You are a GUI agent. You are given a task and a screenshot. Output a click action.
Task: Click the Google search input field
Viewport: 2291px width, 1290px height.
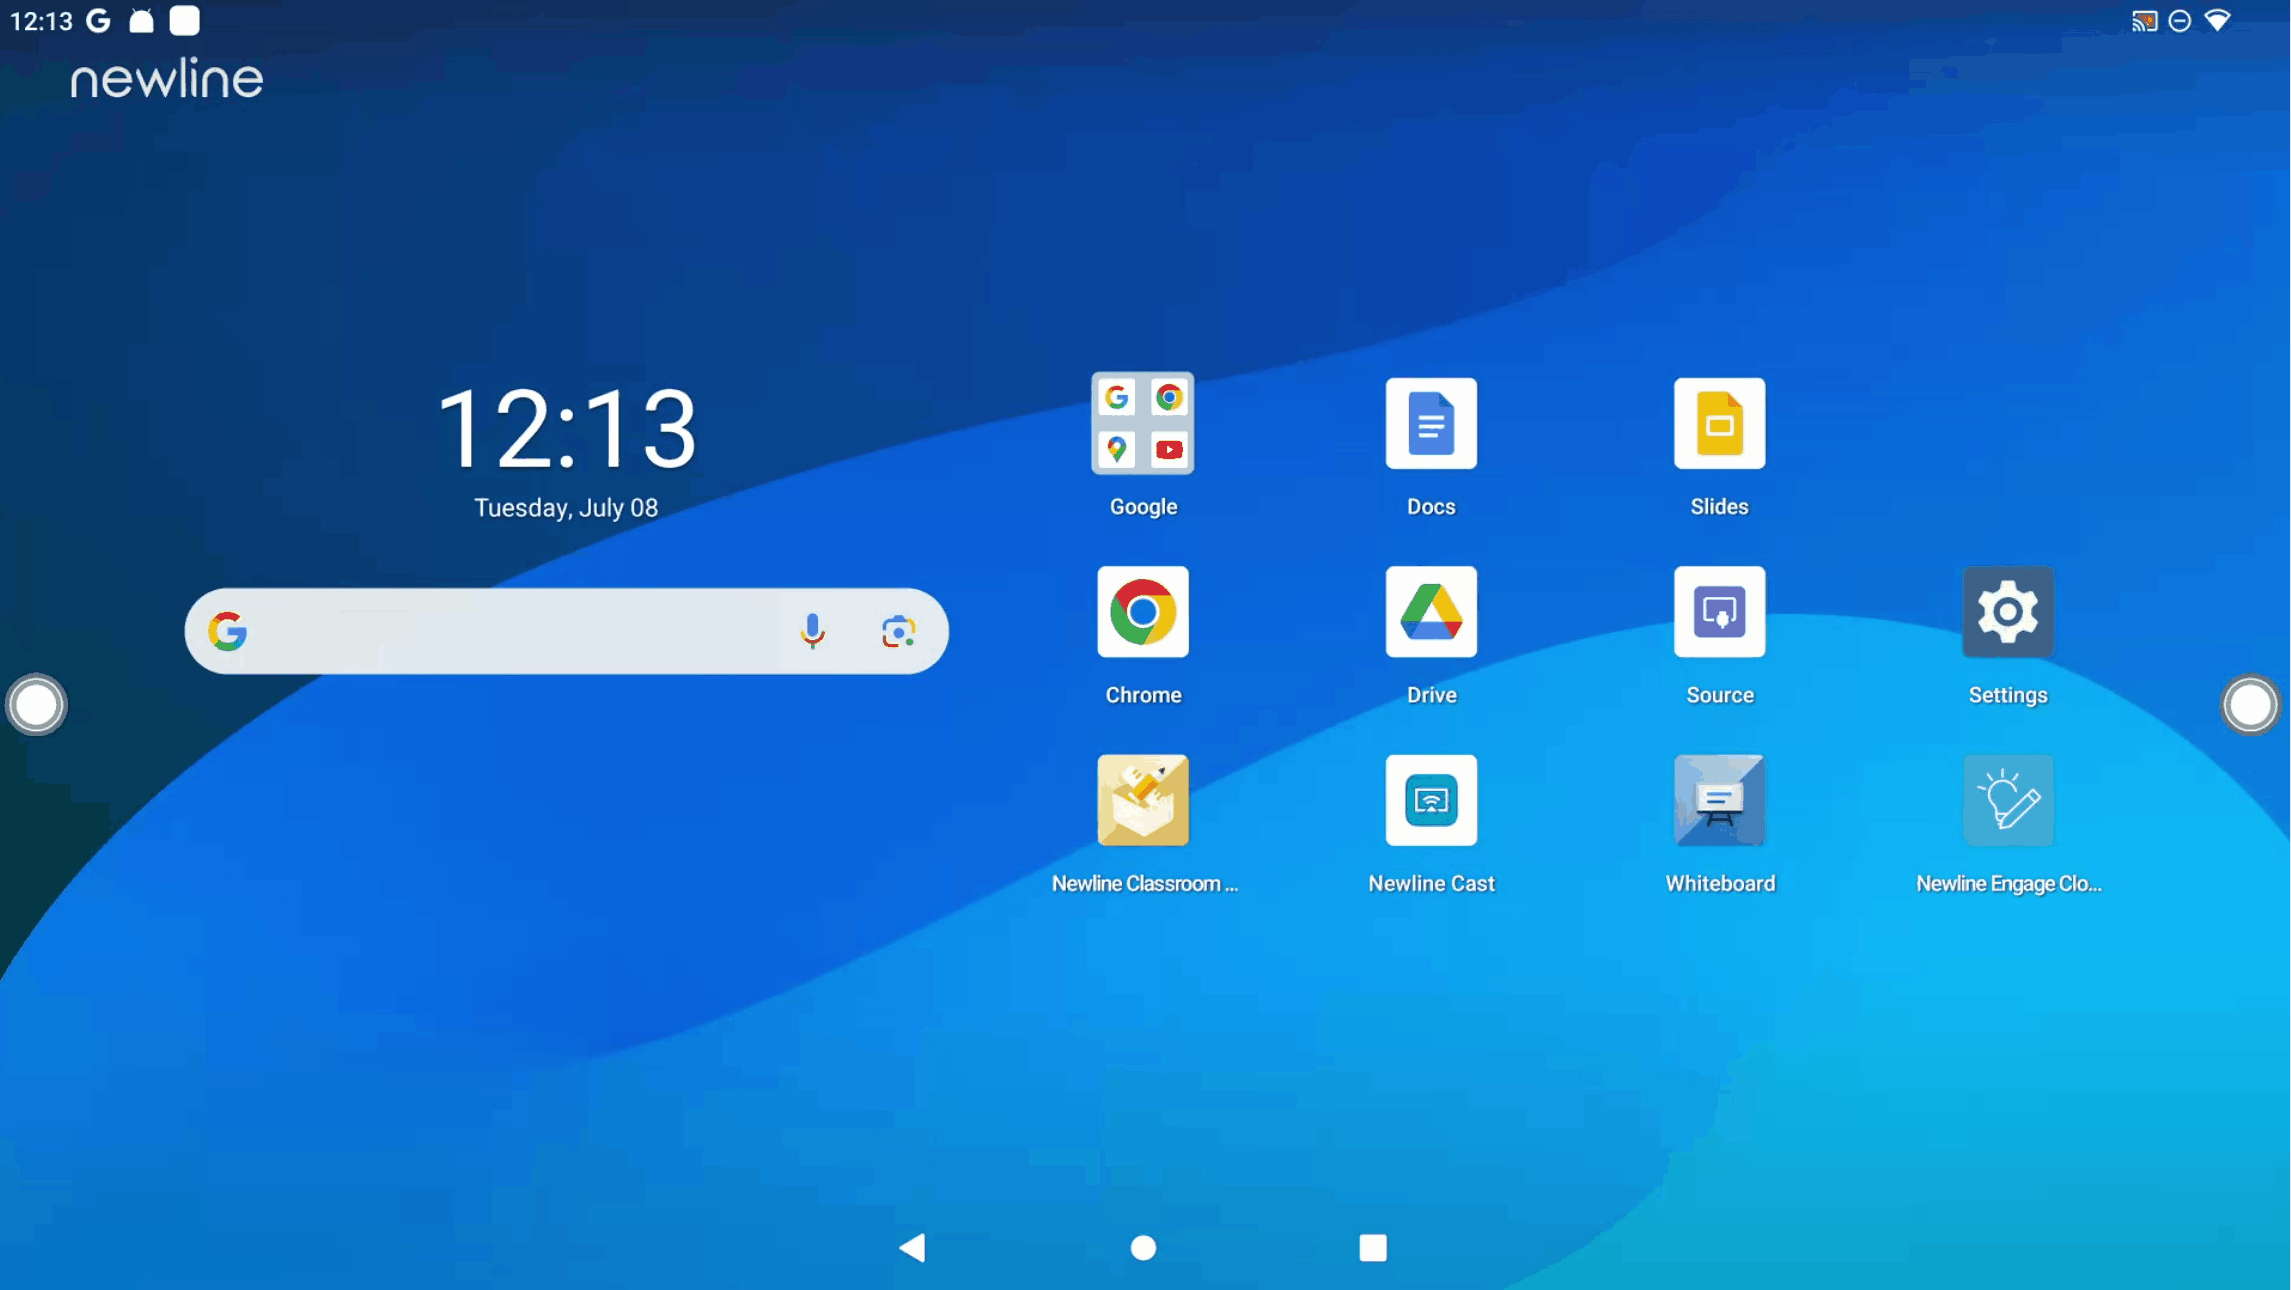tap(566, 631)
